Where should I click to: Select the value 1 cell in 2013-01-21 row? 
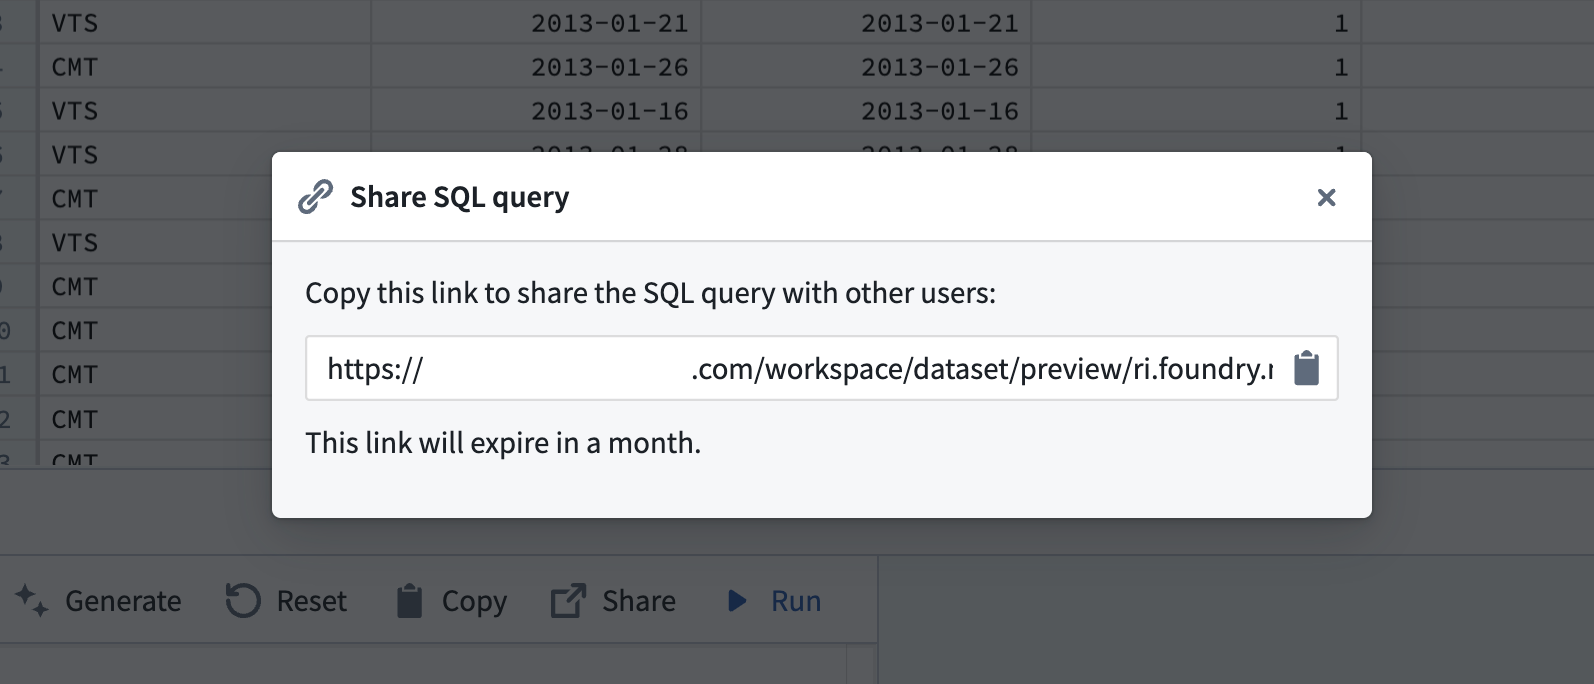click(x=1341, y=23)
